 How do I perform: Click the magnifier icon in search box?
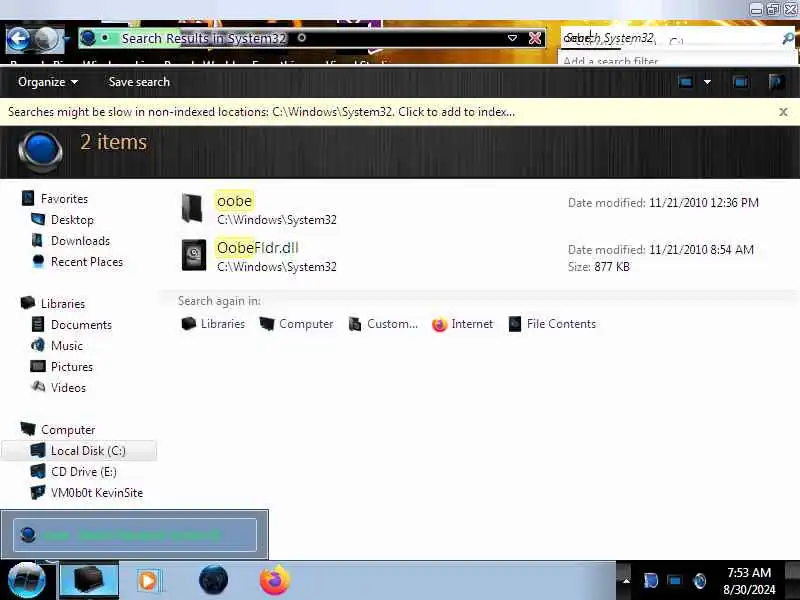(788, 38)
